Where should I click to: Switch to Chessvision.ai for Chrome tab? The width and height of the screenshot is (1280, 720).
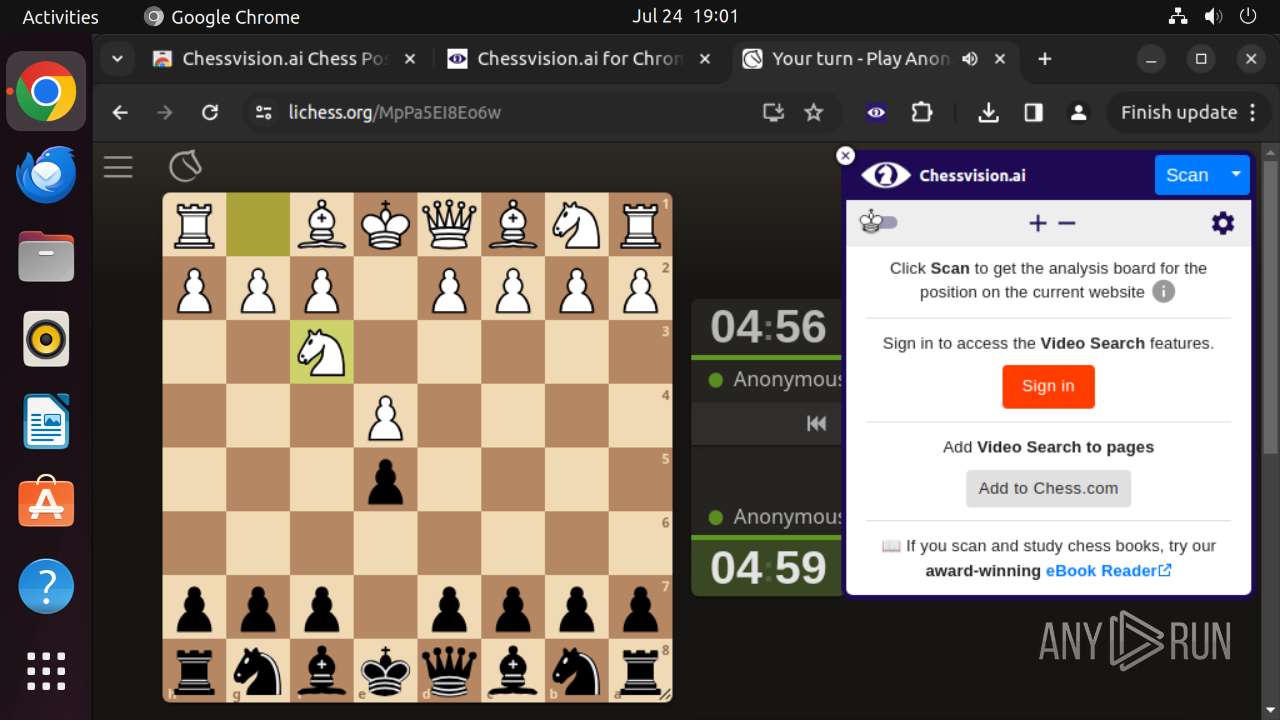[x=580, y=59]
